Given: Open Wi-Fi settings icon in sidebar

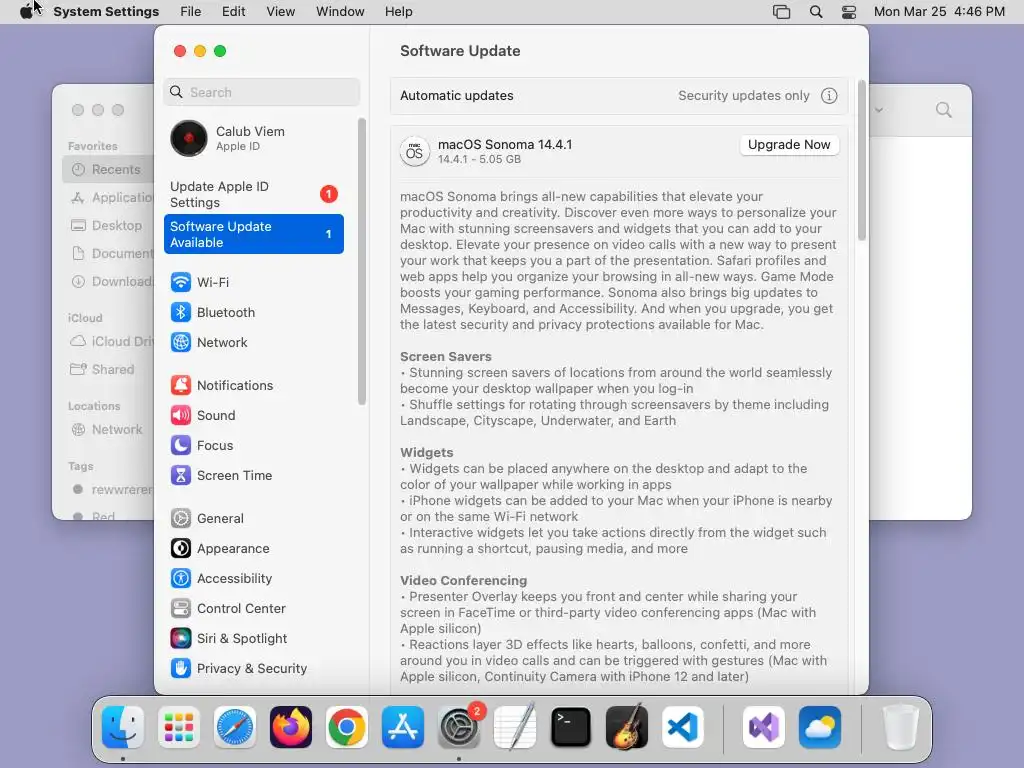Looking at the screenshot, I should (x=181, y=282).
